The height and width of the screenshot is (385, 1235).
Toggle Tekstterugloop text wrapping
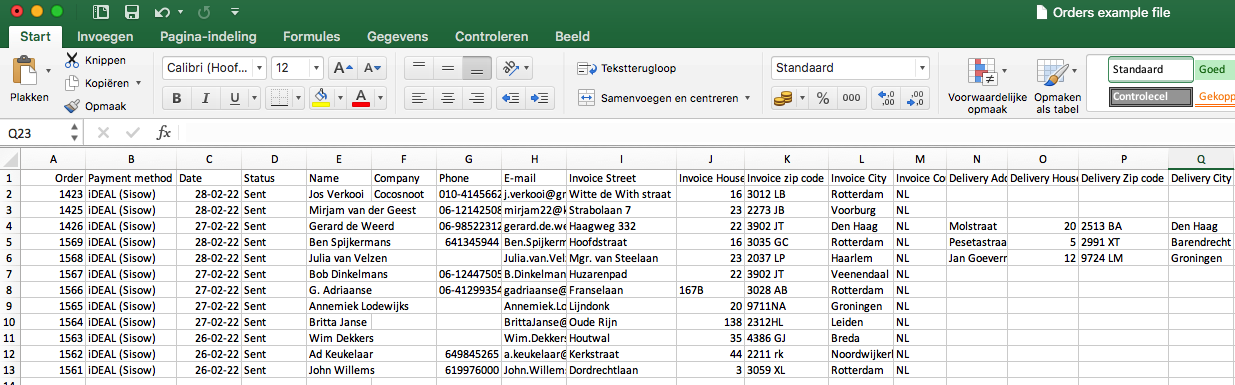(627, 68)
